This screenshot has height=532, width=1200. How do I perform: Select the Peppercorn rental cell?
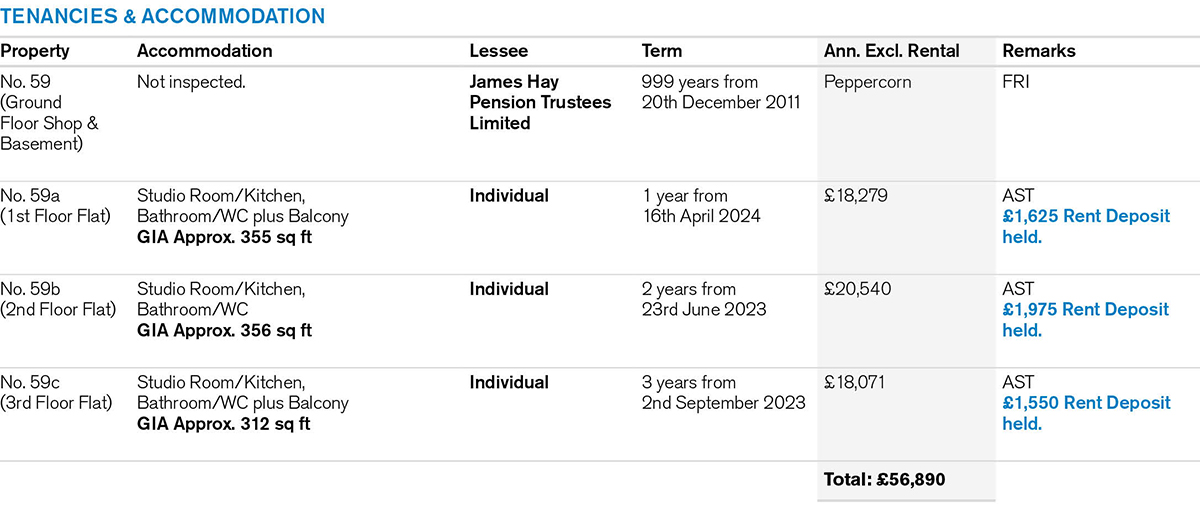(867, 82)
